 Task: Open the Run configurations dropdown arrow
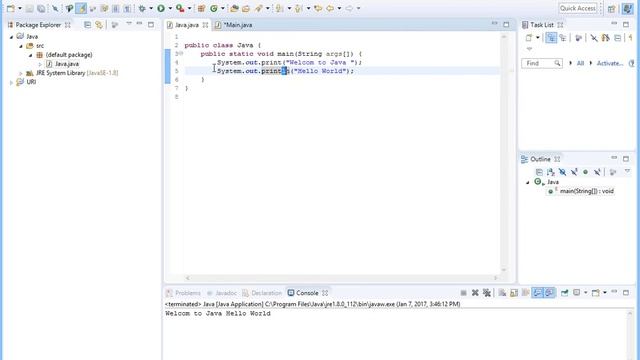click(170, 8)
